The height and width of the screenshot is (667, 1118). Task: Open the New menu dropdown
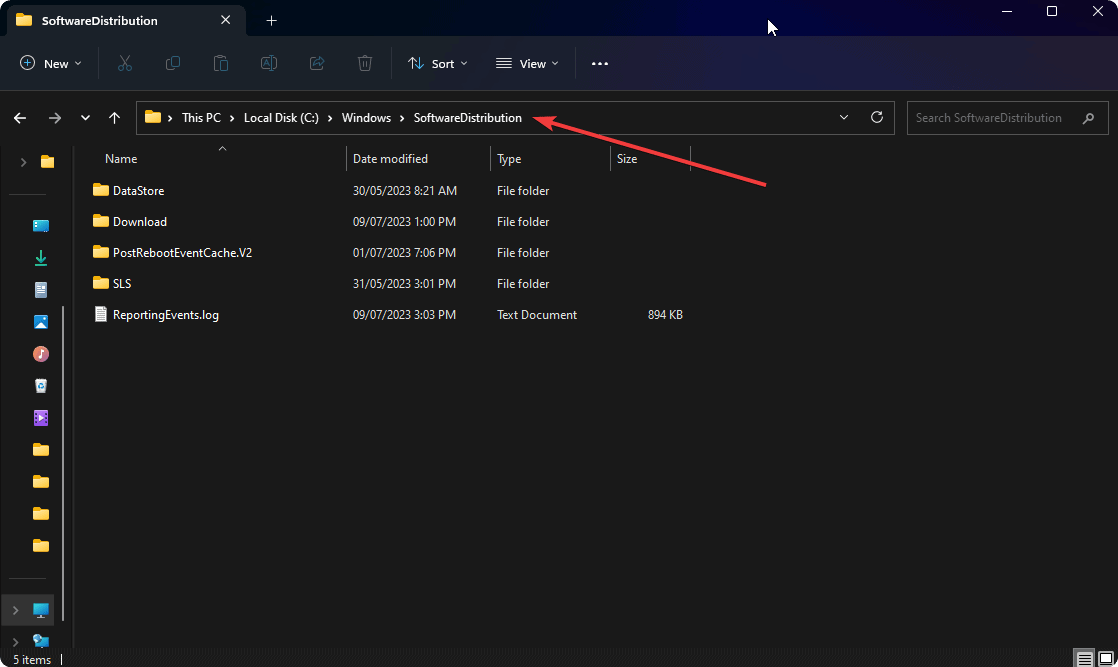click(50, 63)
